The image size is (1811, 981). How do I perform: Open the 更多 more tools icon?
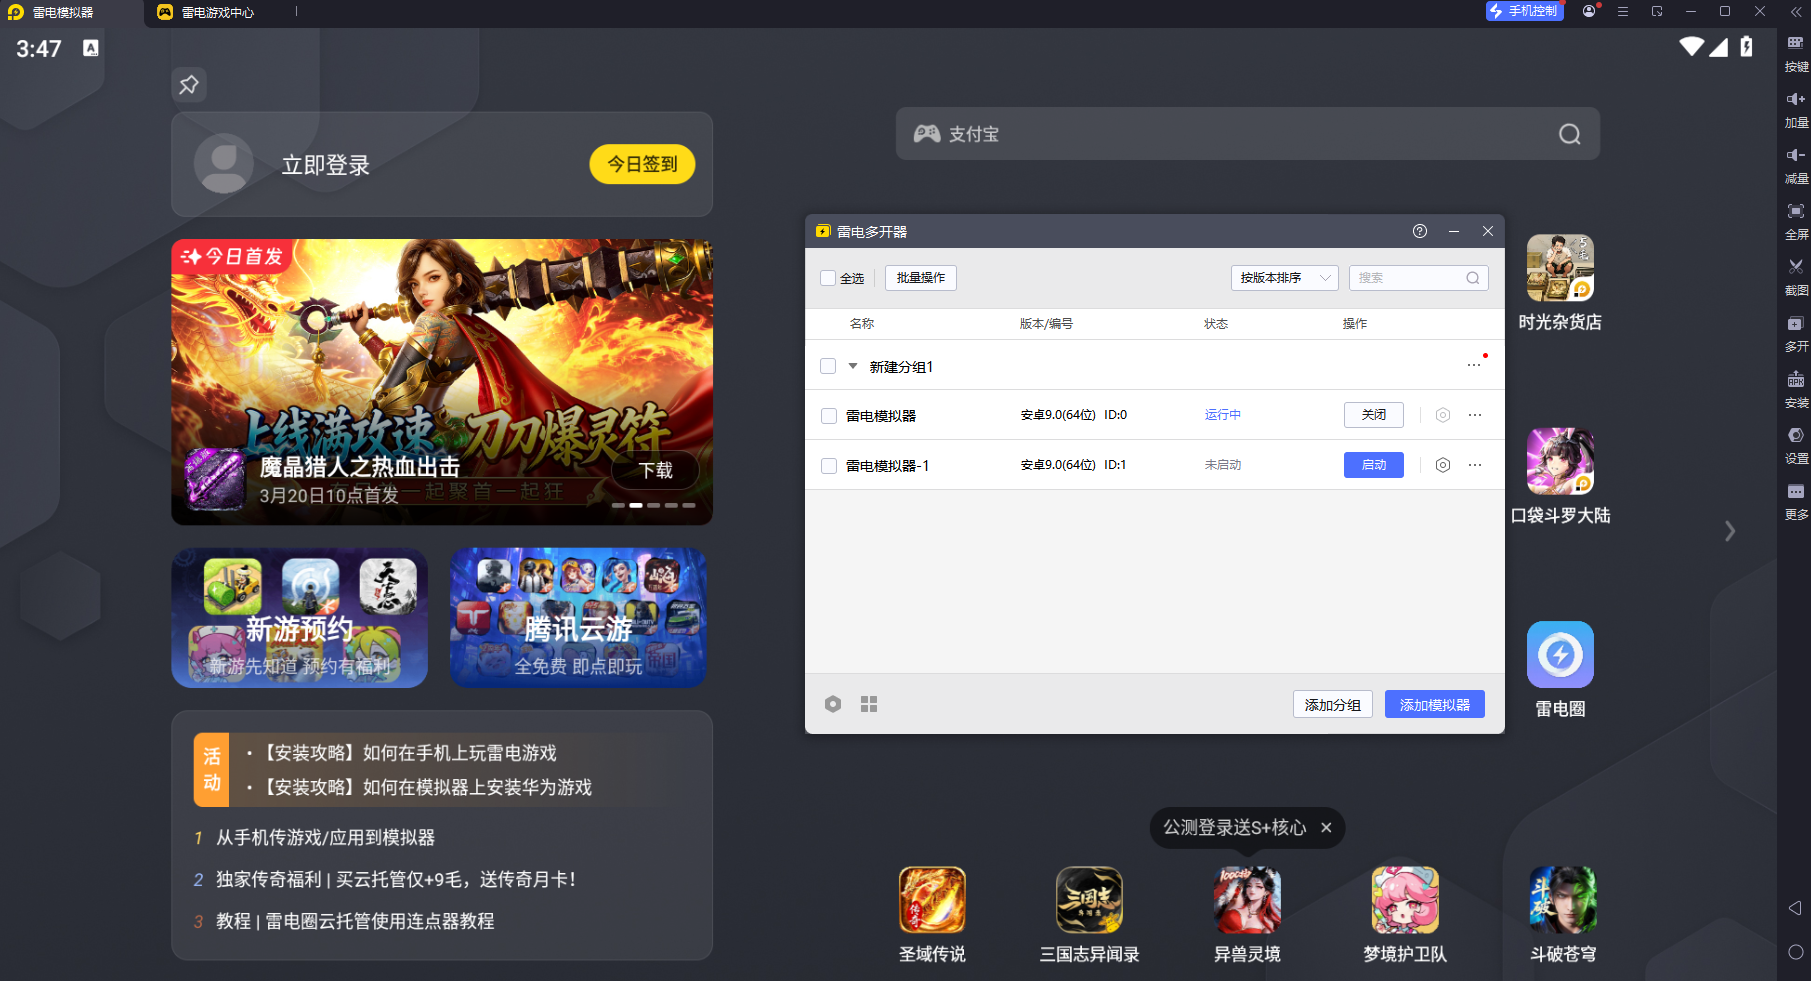[x=1796, y=492]
